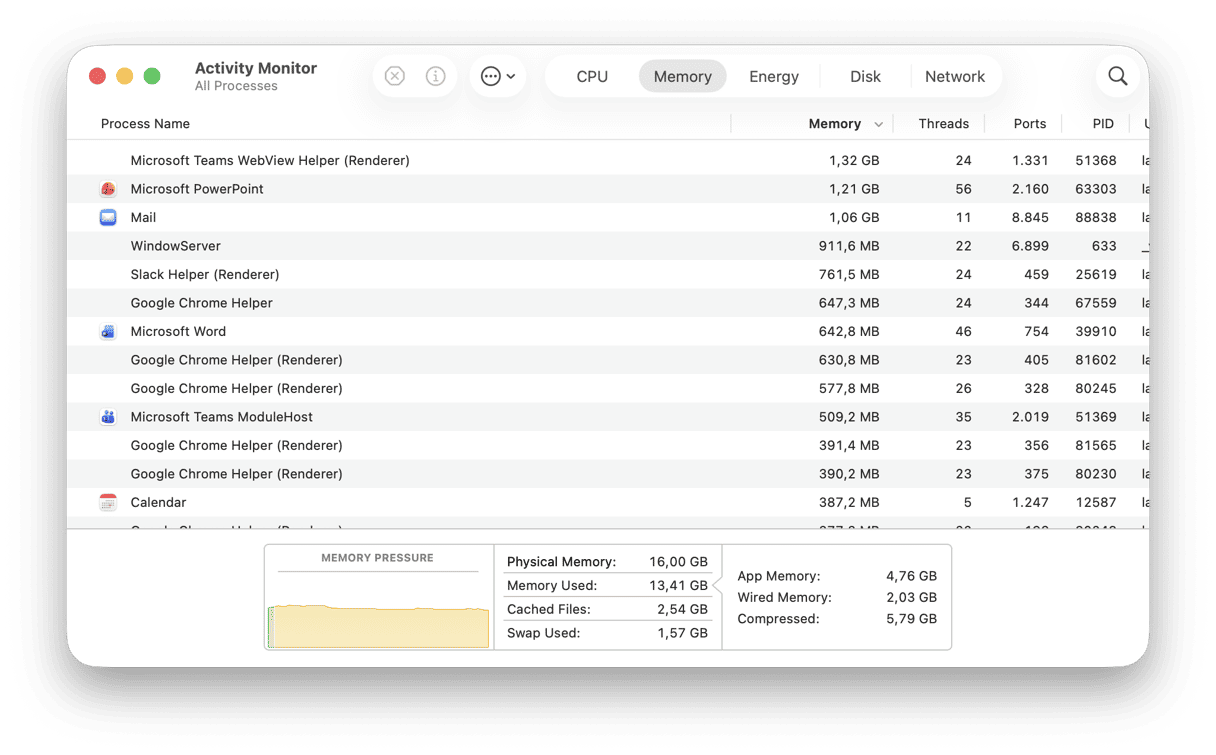Click the Inspect process info icon
Viewport: 1216px width, 755px height.
(x=435, y=76)
